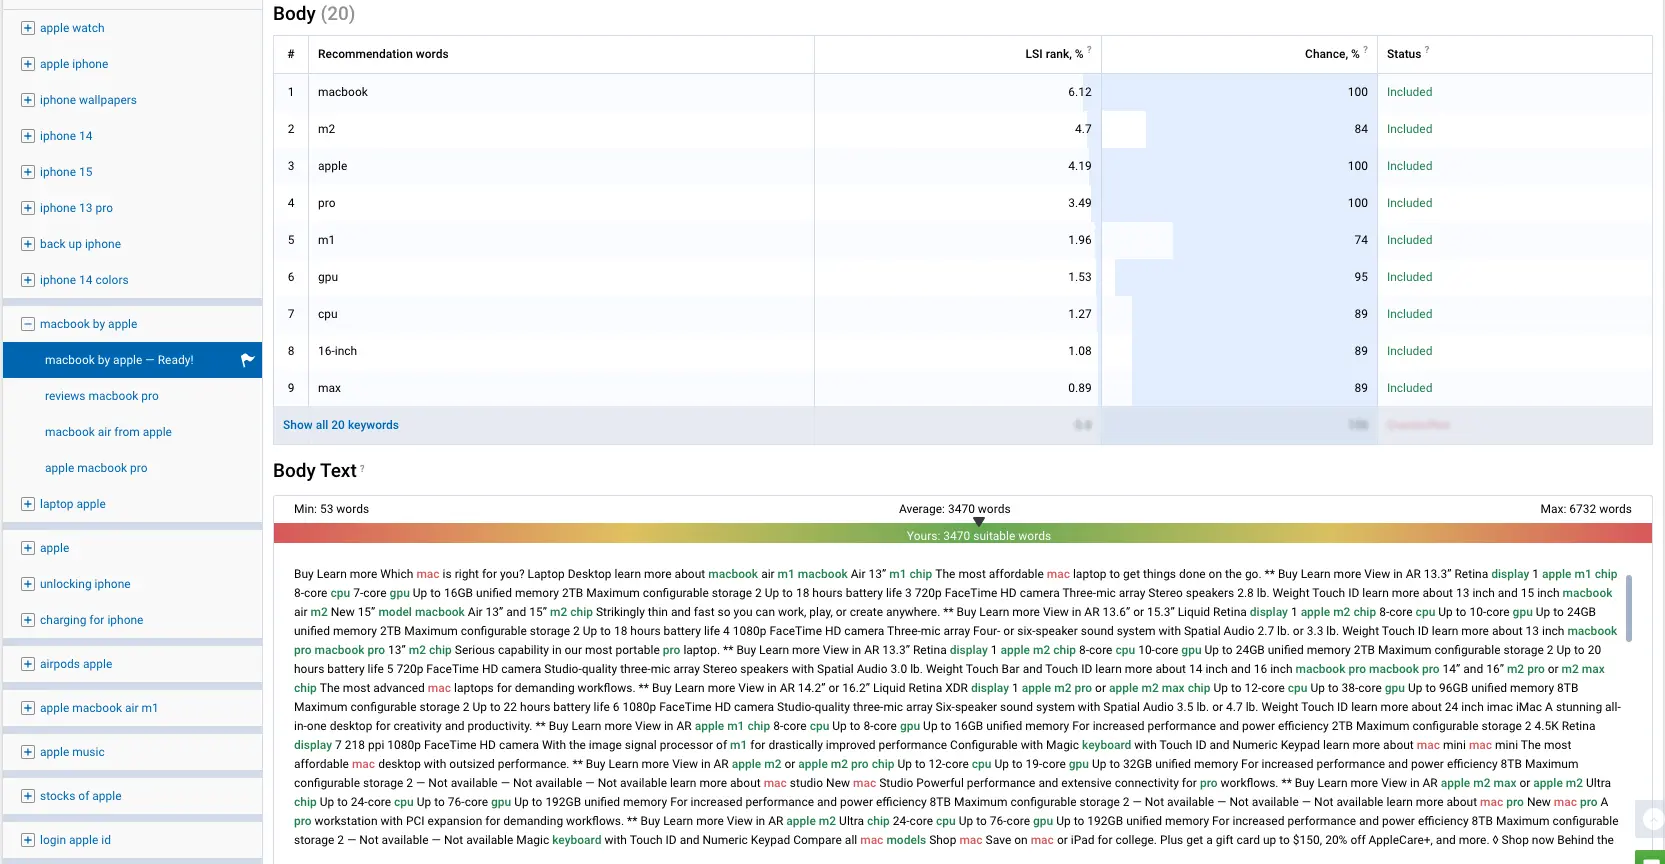Expand the login apple id group

(x=28, y=840)
